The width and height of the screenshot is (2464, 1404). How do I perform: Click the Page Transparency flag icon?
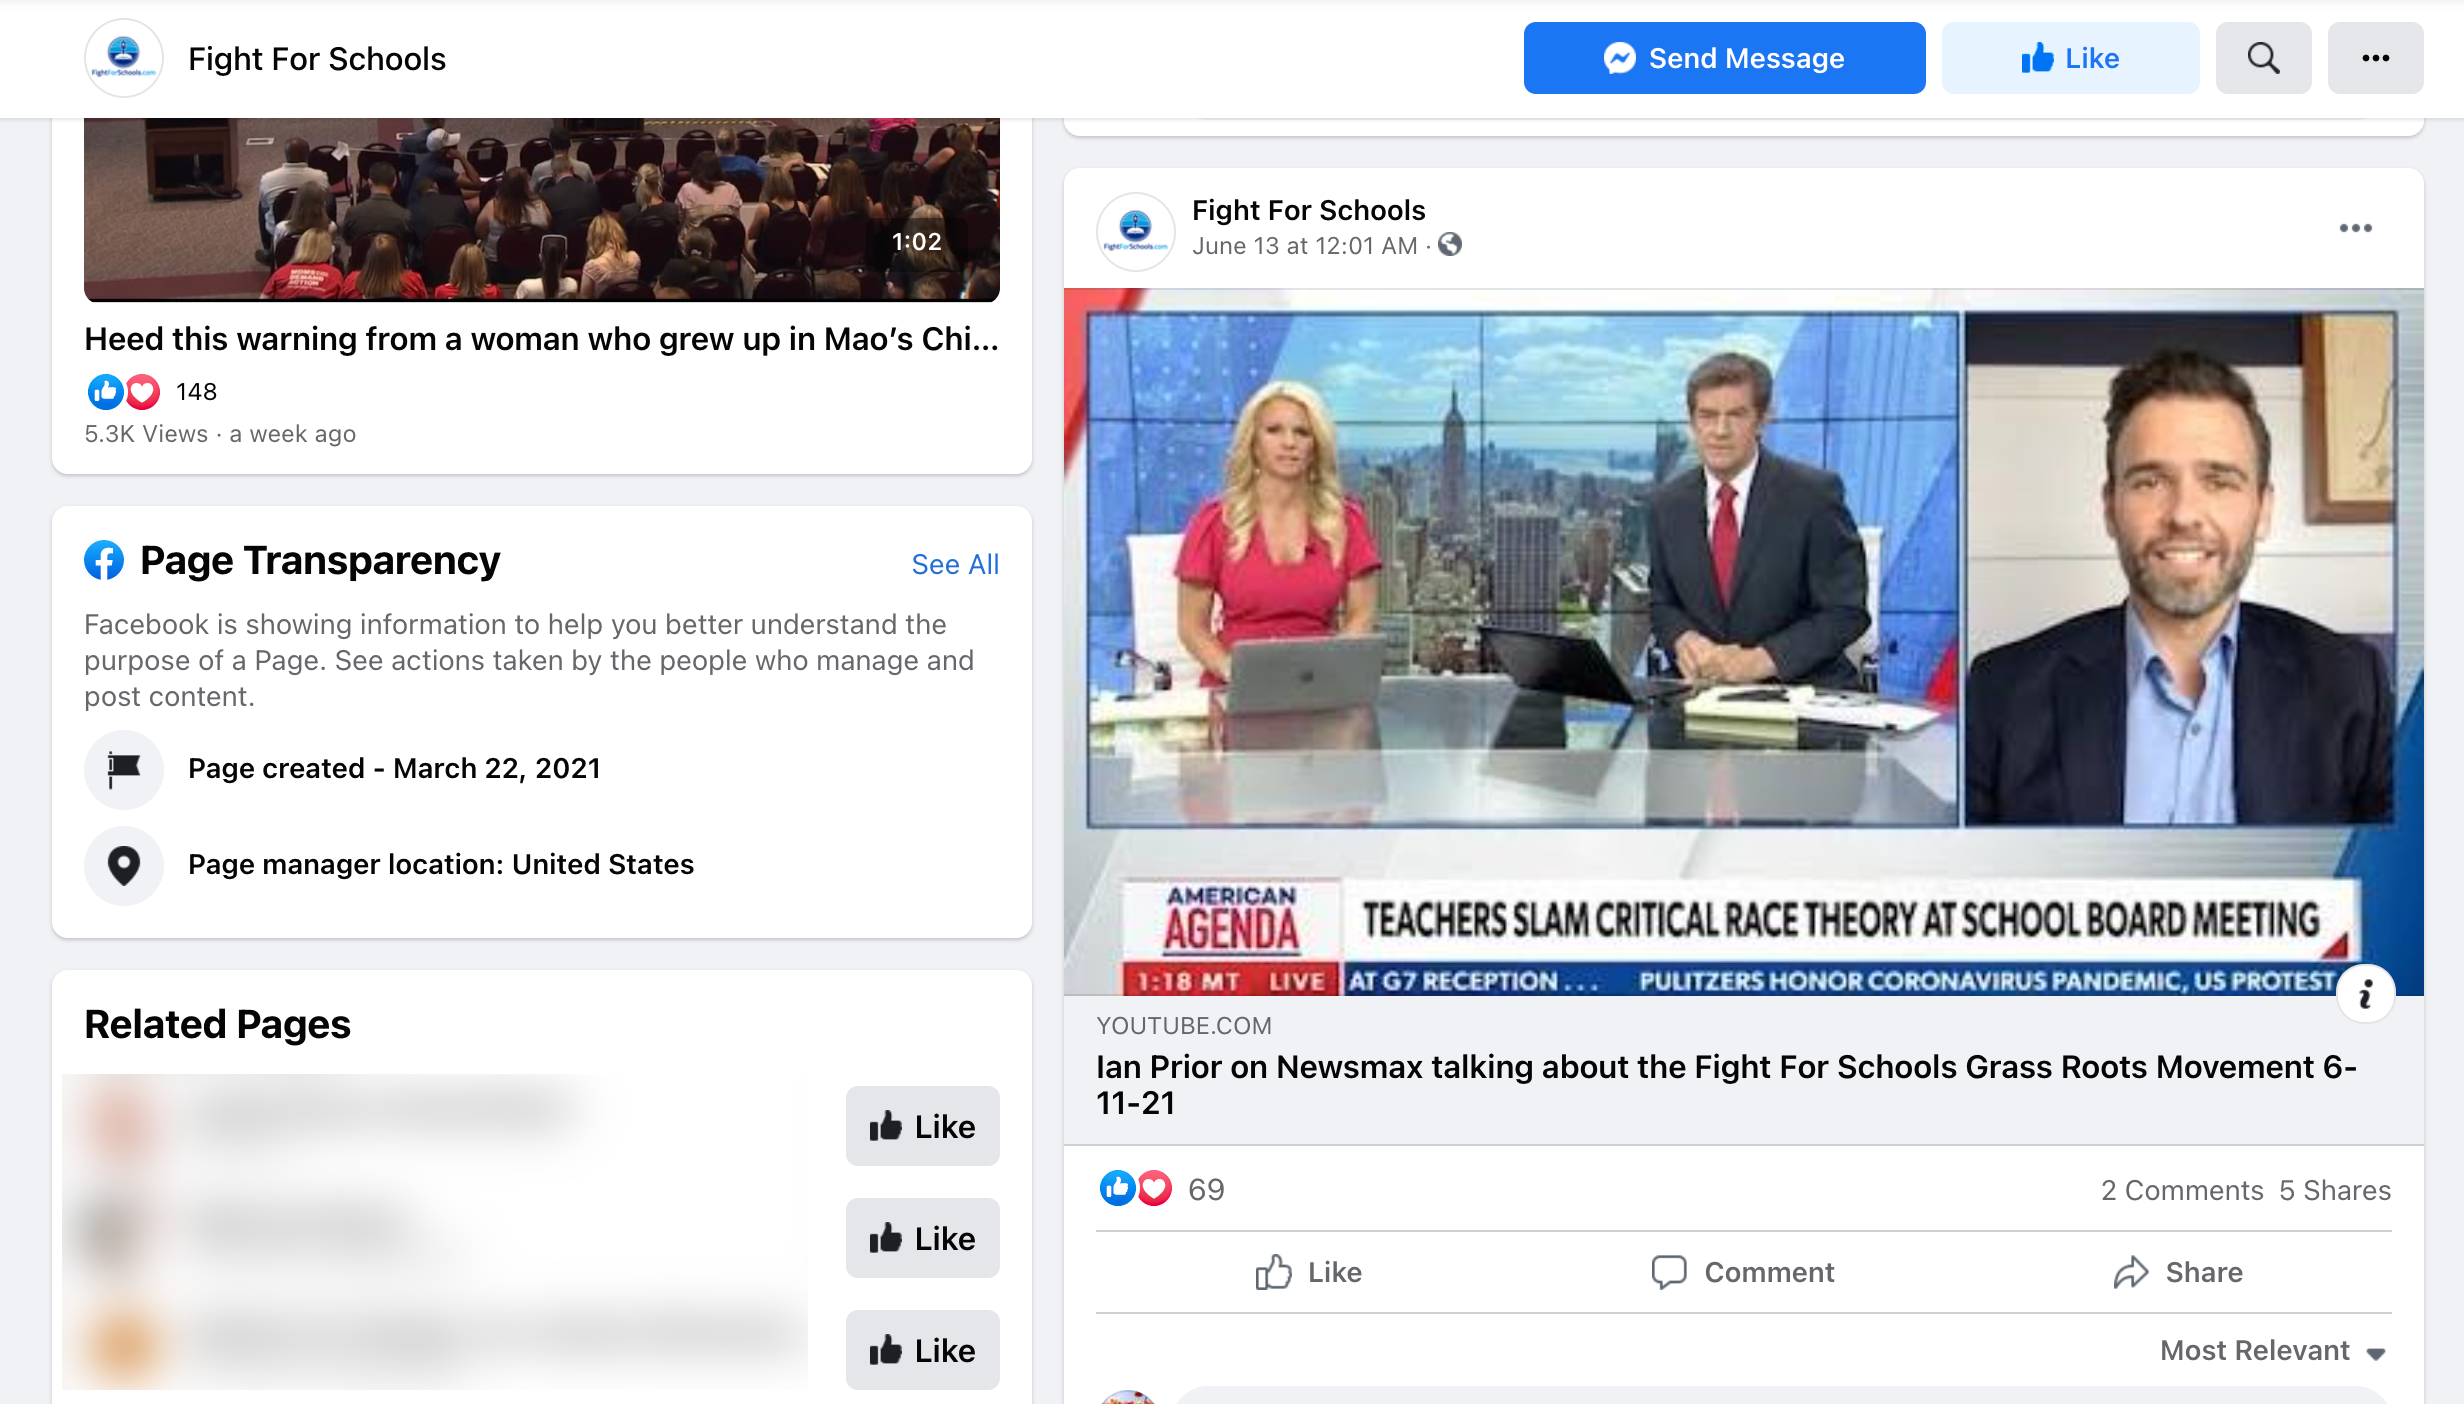123,769
